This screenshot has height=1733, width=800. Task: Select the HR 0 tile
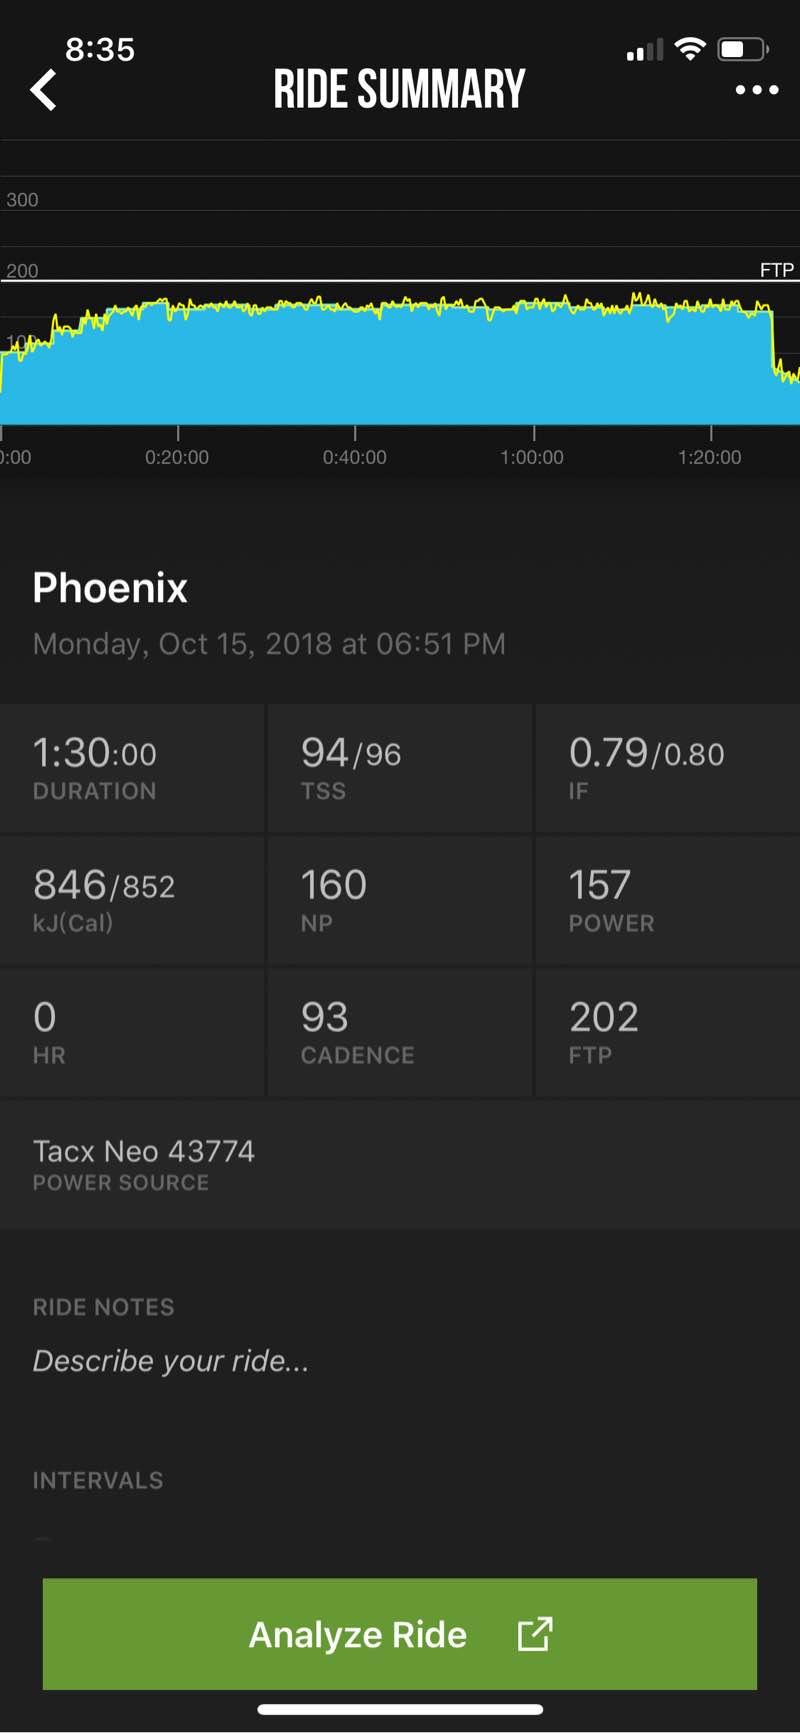(x=132, y=1032)
